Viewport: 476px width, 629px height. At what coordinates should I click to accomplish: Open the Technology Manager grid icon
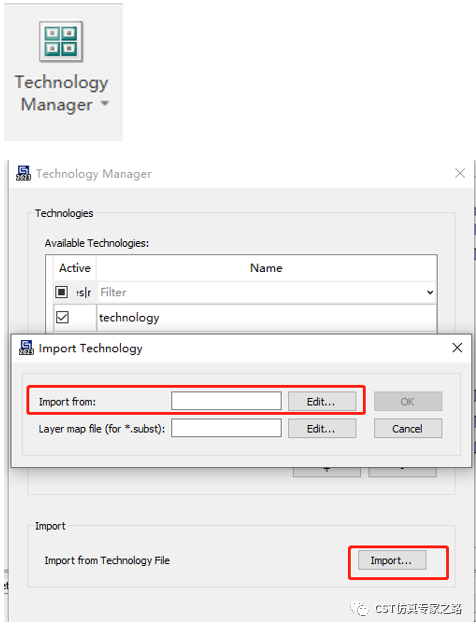coord(61,42)
